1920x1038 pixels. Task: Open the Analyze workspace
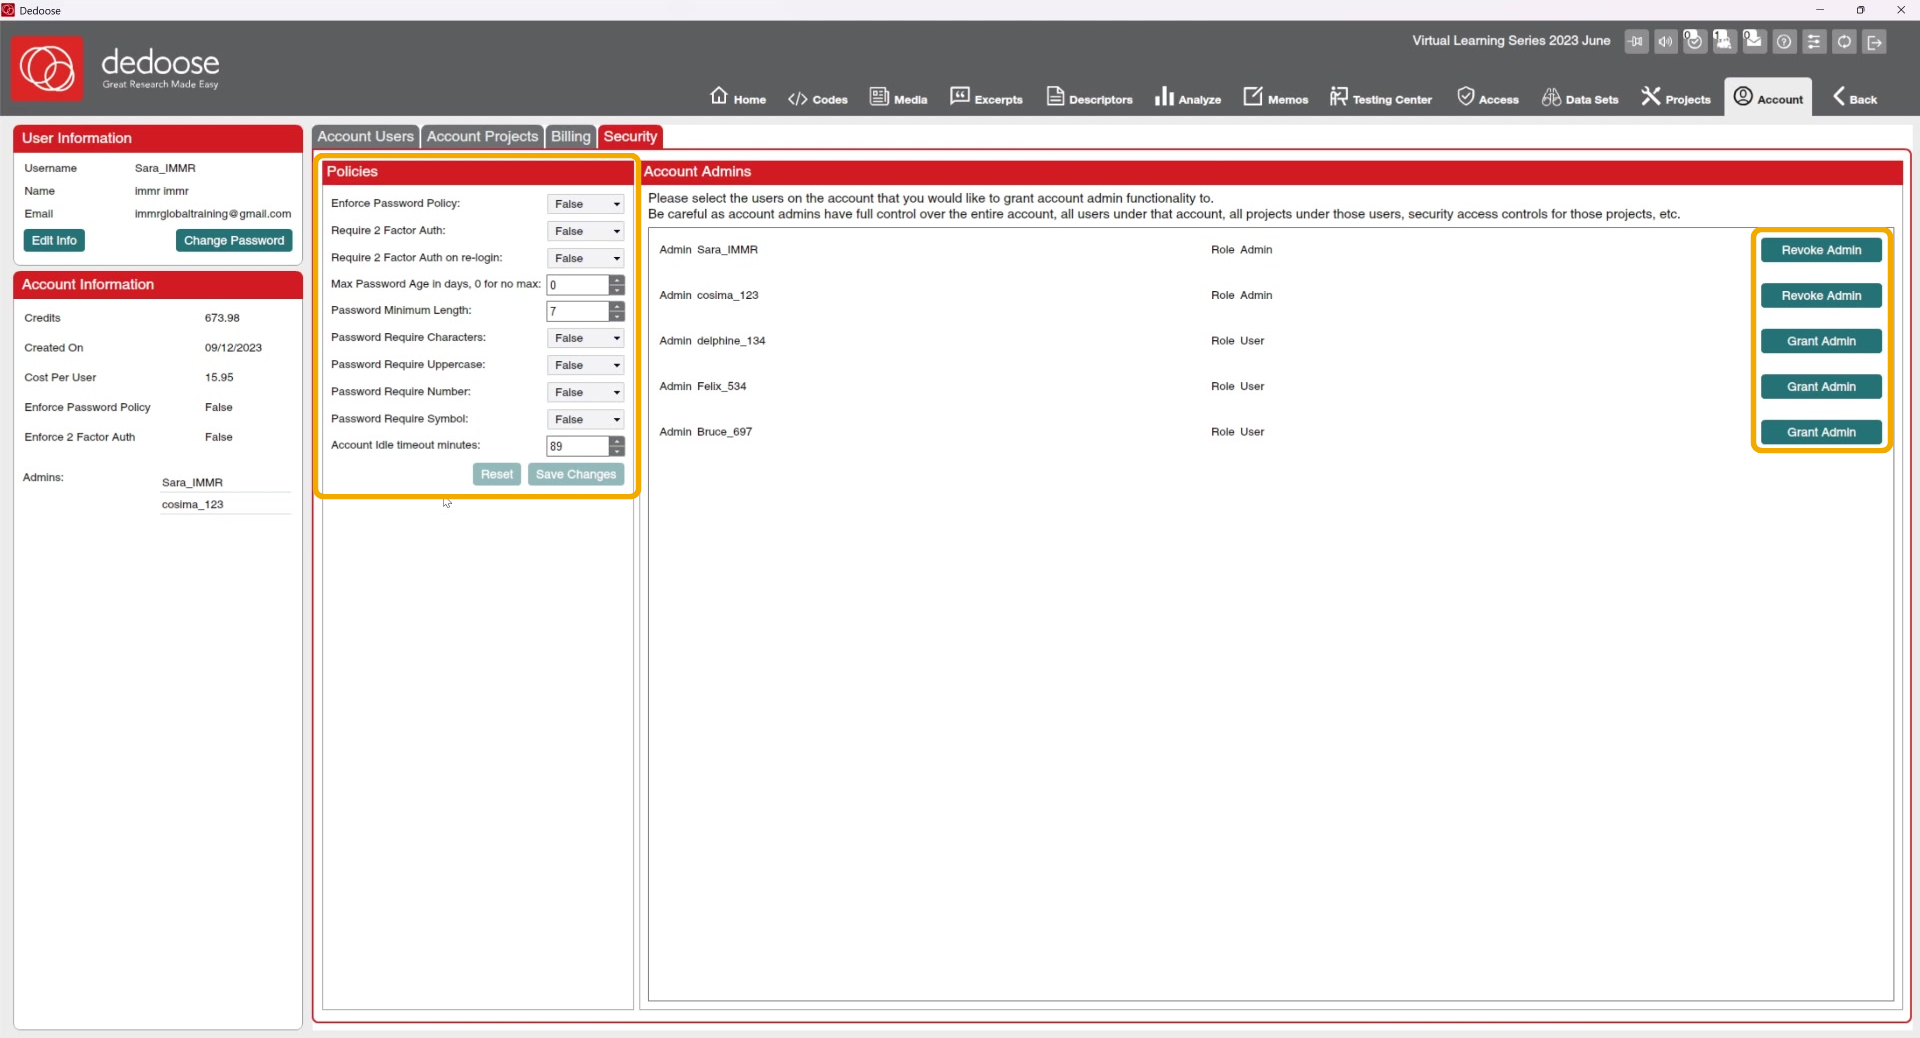click(x=1188, y=97)
